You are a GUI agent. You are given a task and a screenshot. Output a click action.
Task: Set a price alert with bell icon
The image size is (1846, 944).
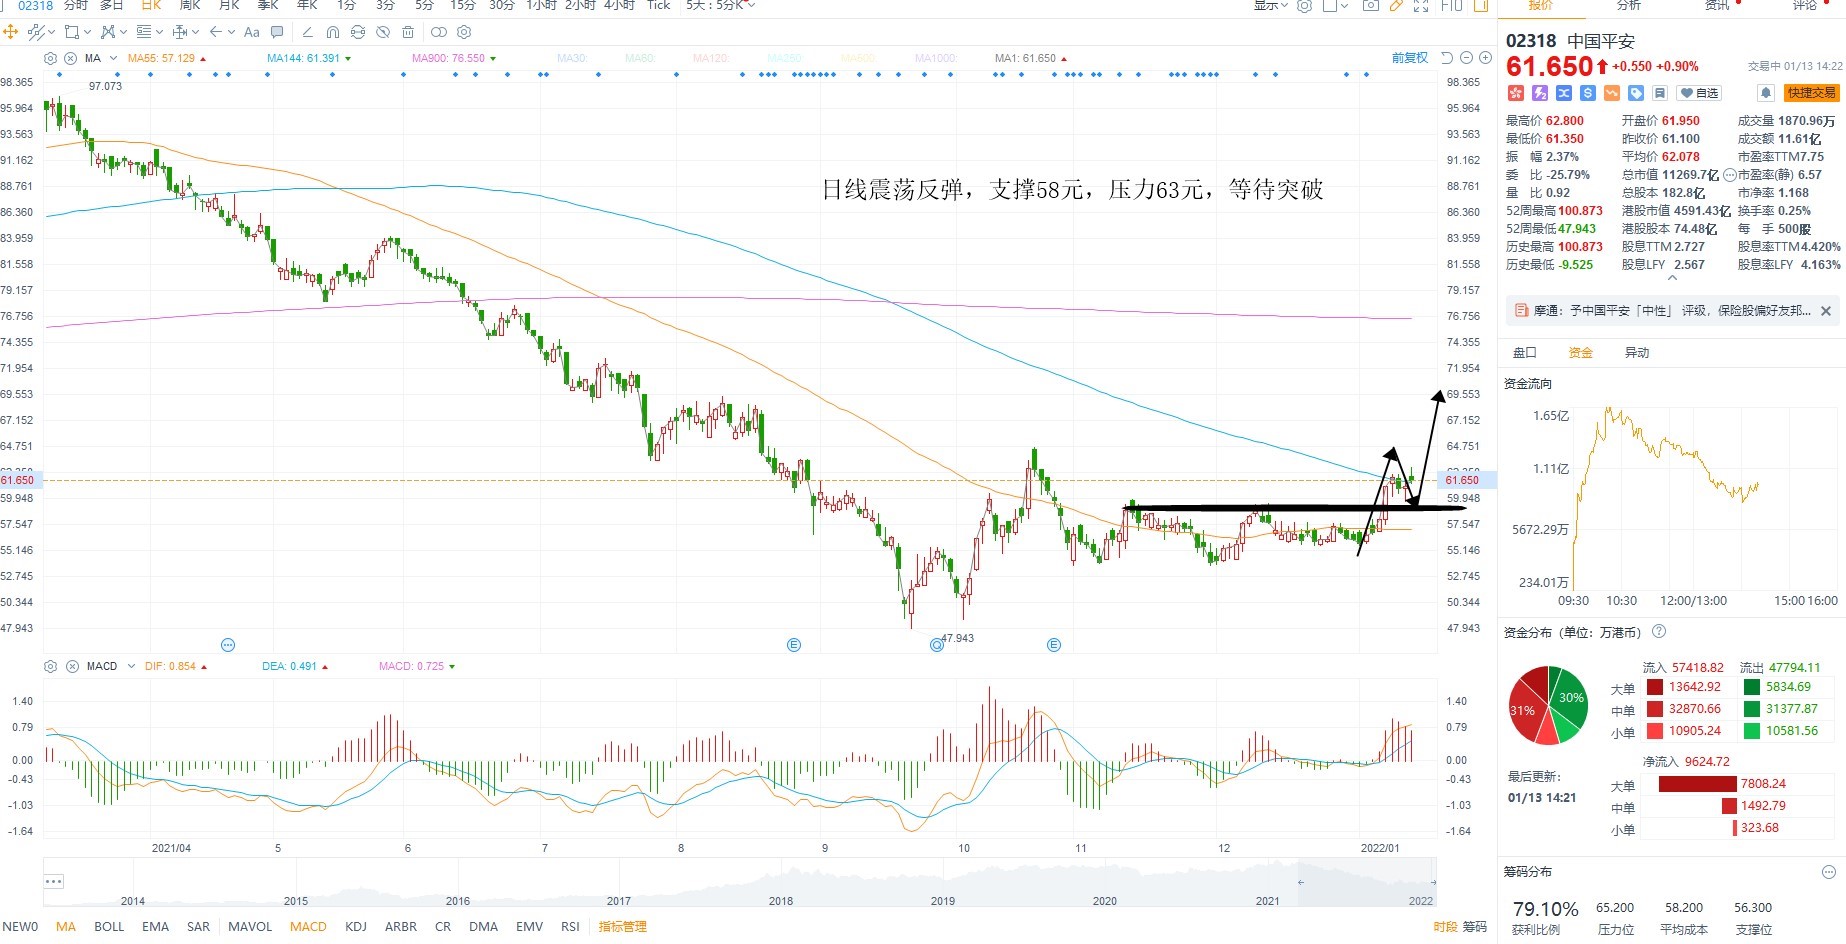(x=1766, y=93)
